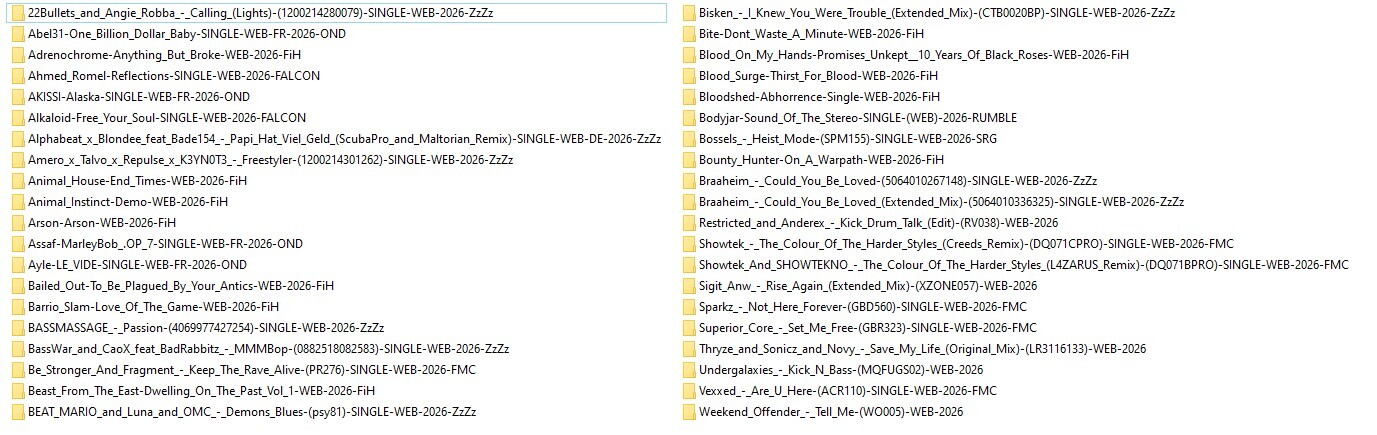Image resolution: width=1377 pixels, height=435 pixels.
Task: Click folder icon of Assaf-MarleyBob_.OP_7
Action: [17, 244]
